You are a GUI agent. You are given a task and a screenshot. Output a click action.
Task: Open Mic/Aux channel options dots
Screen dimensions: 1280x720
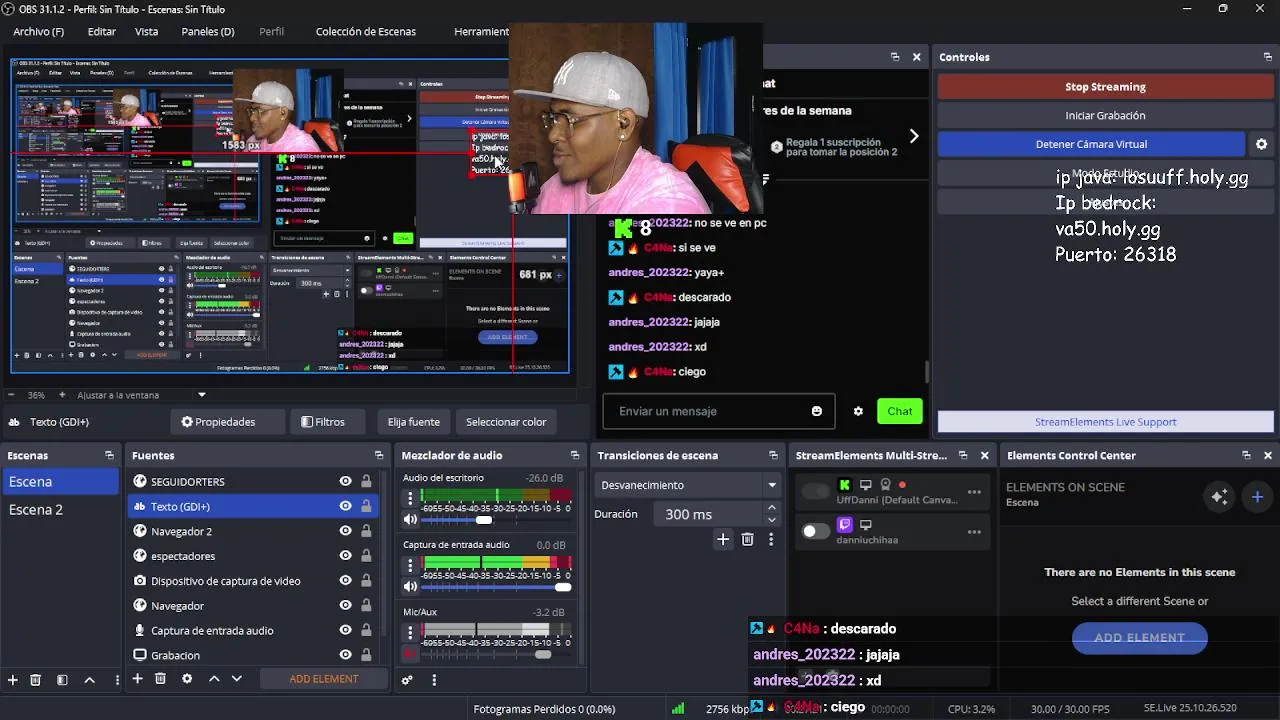click(x=410, y=631)
